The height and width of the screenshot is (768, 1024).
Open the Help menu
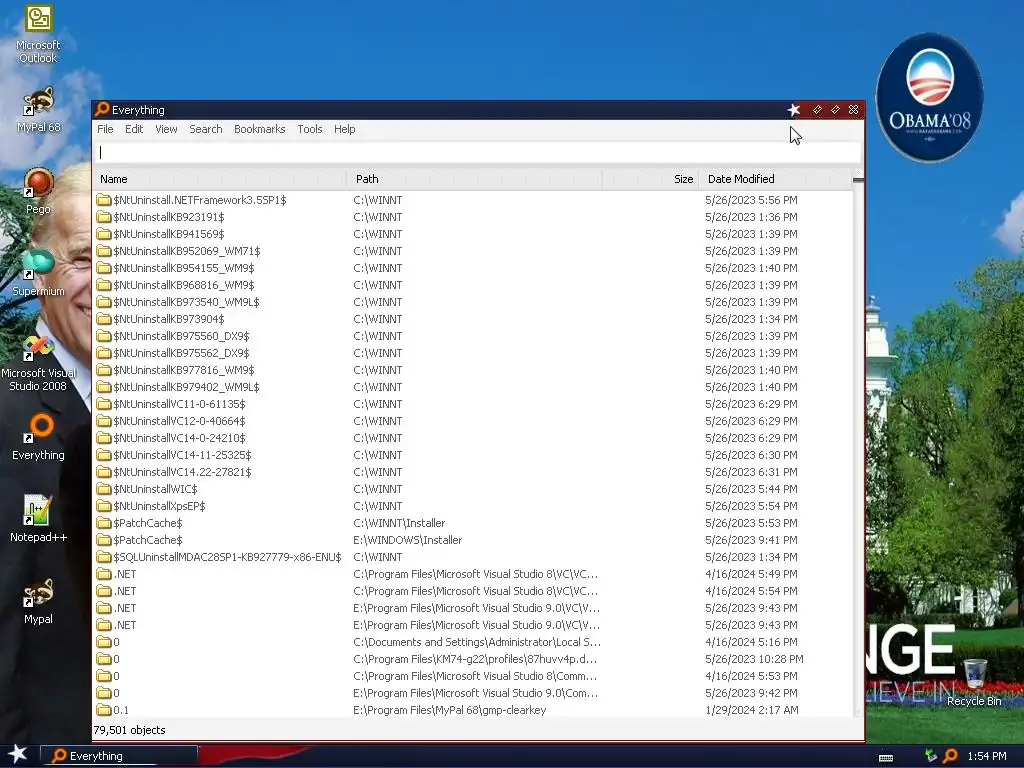[x=344, y=129]
